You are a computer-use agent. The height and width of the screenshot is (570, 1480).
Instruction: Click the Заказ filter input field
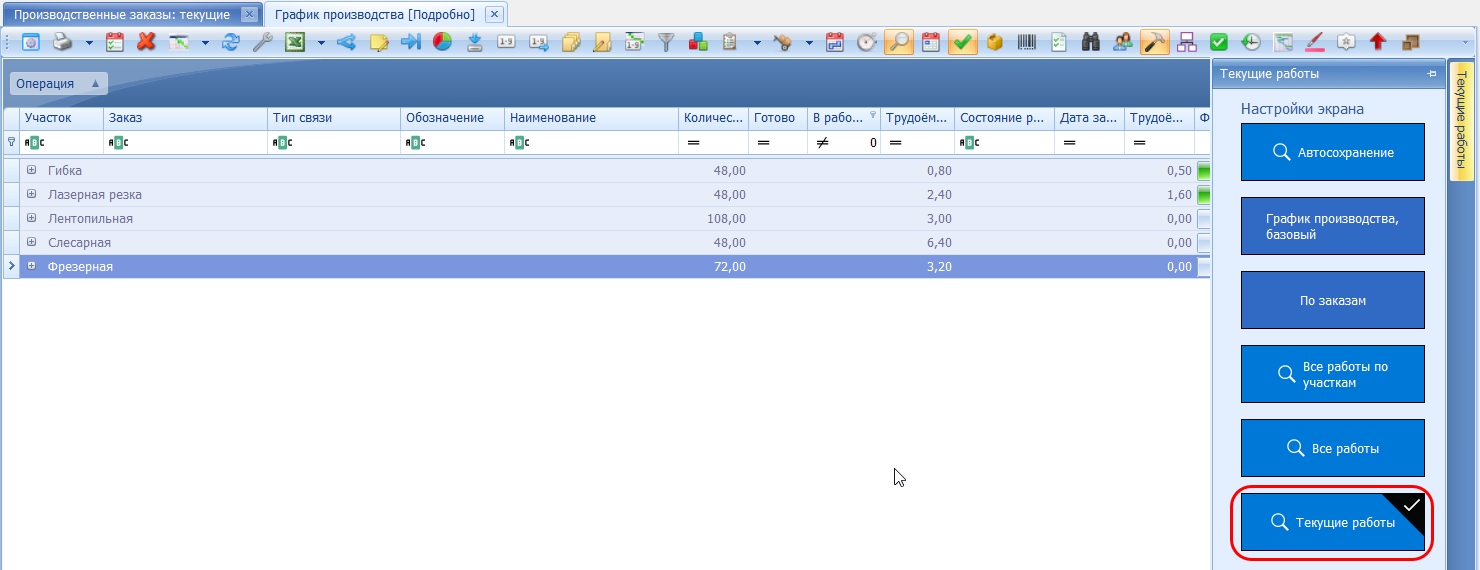[x=185, y=143]
